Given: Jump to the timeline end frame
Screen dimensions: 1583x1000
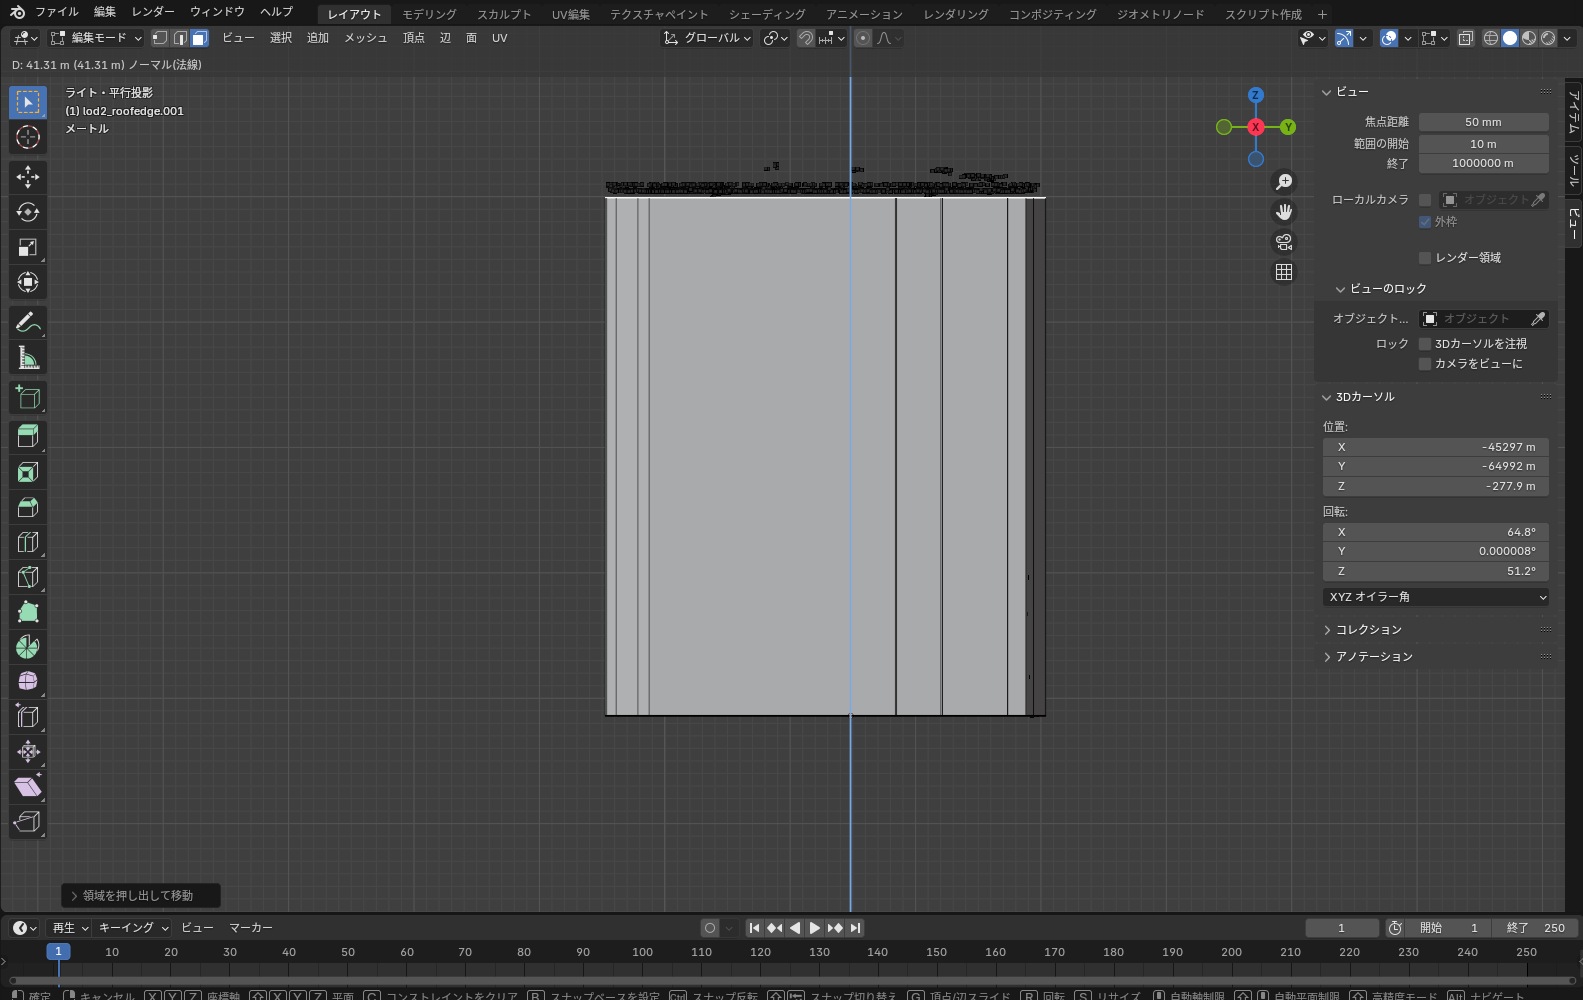Looking at the screenshot, I should pyautogui.click(x=855, y=928).
